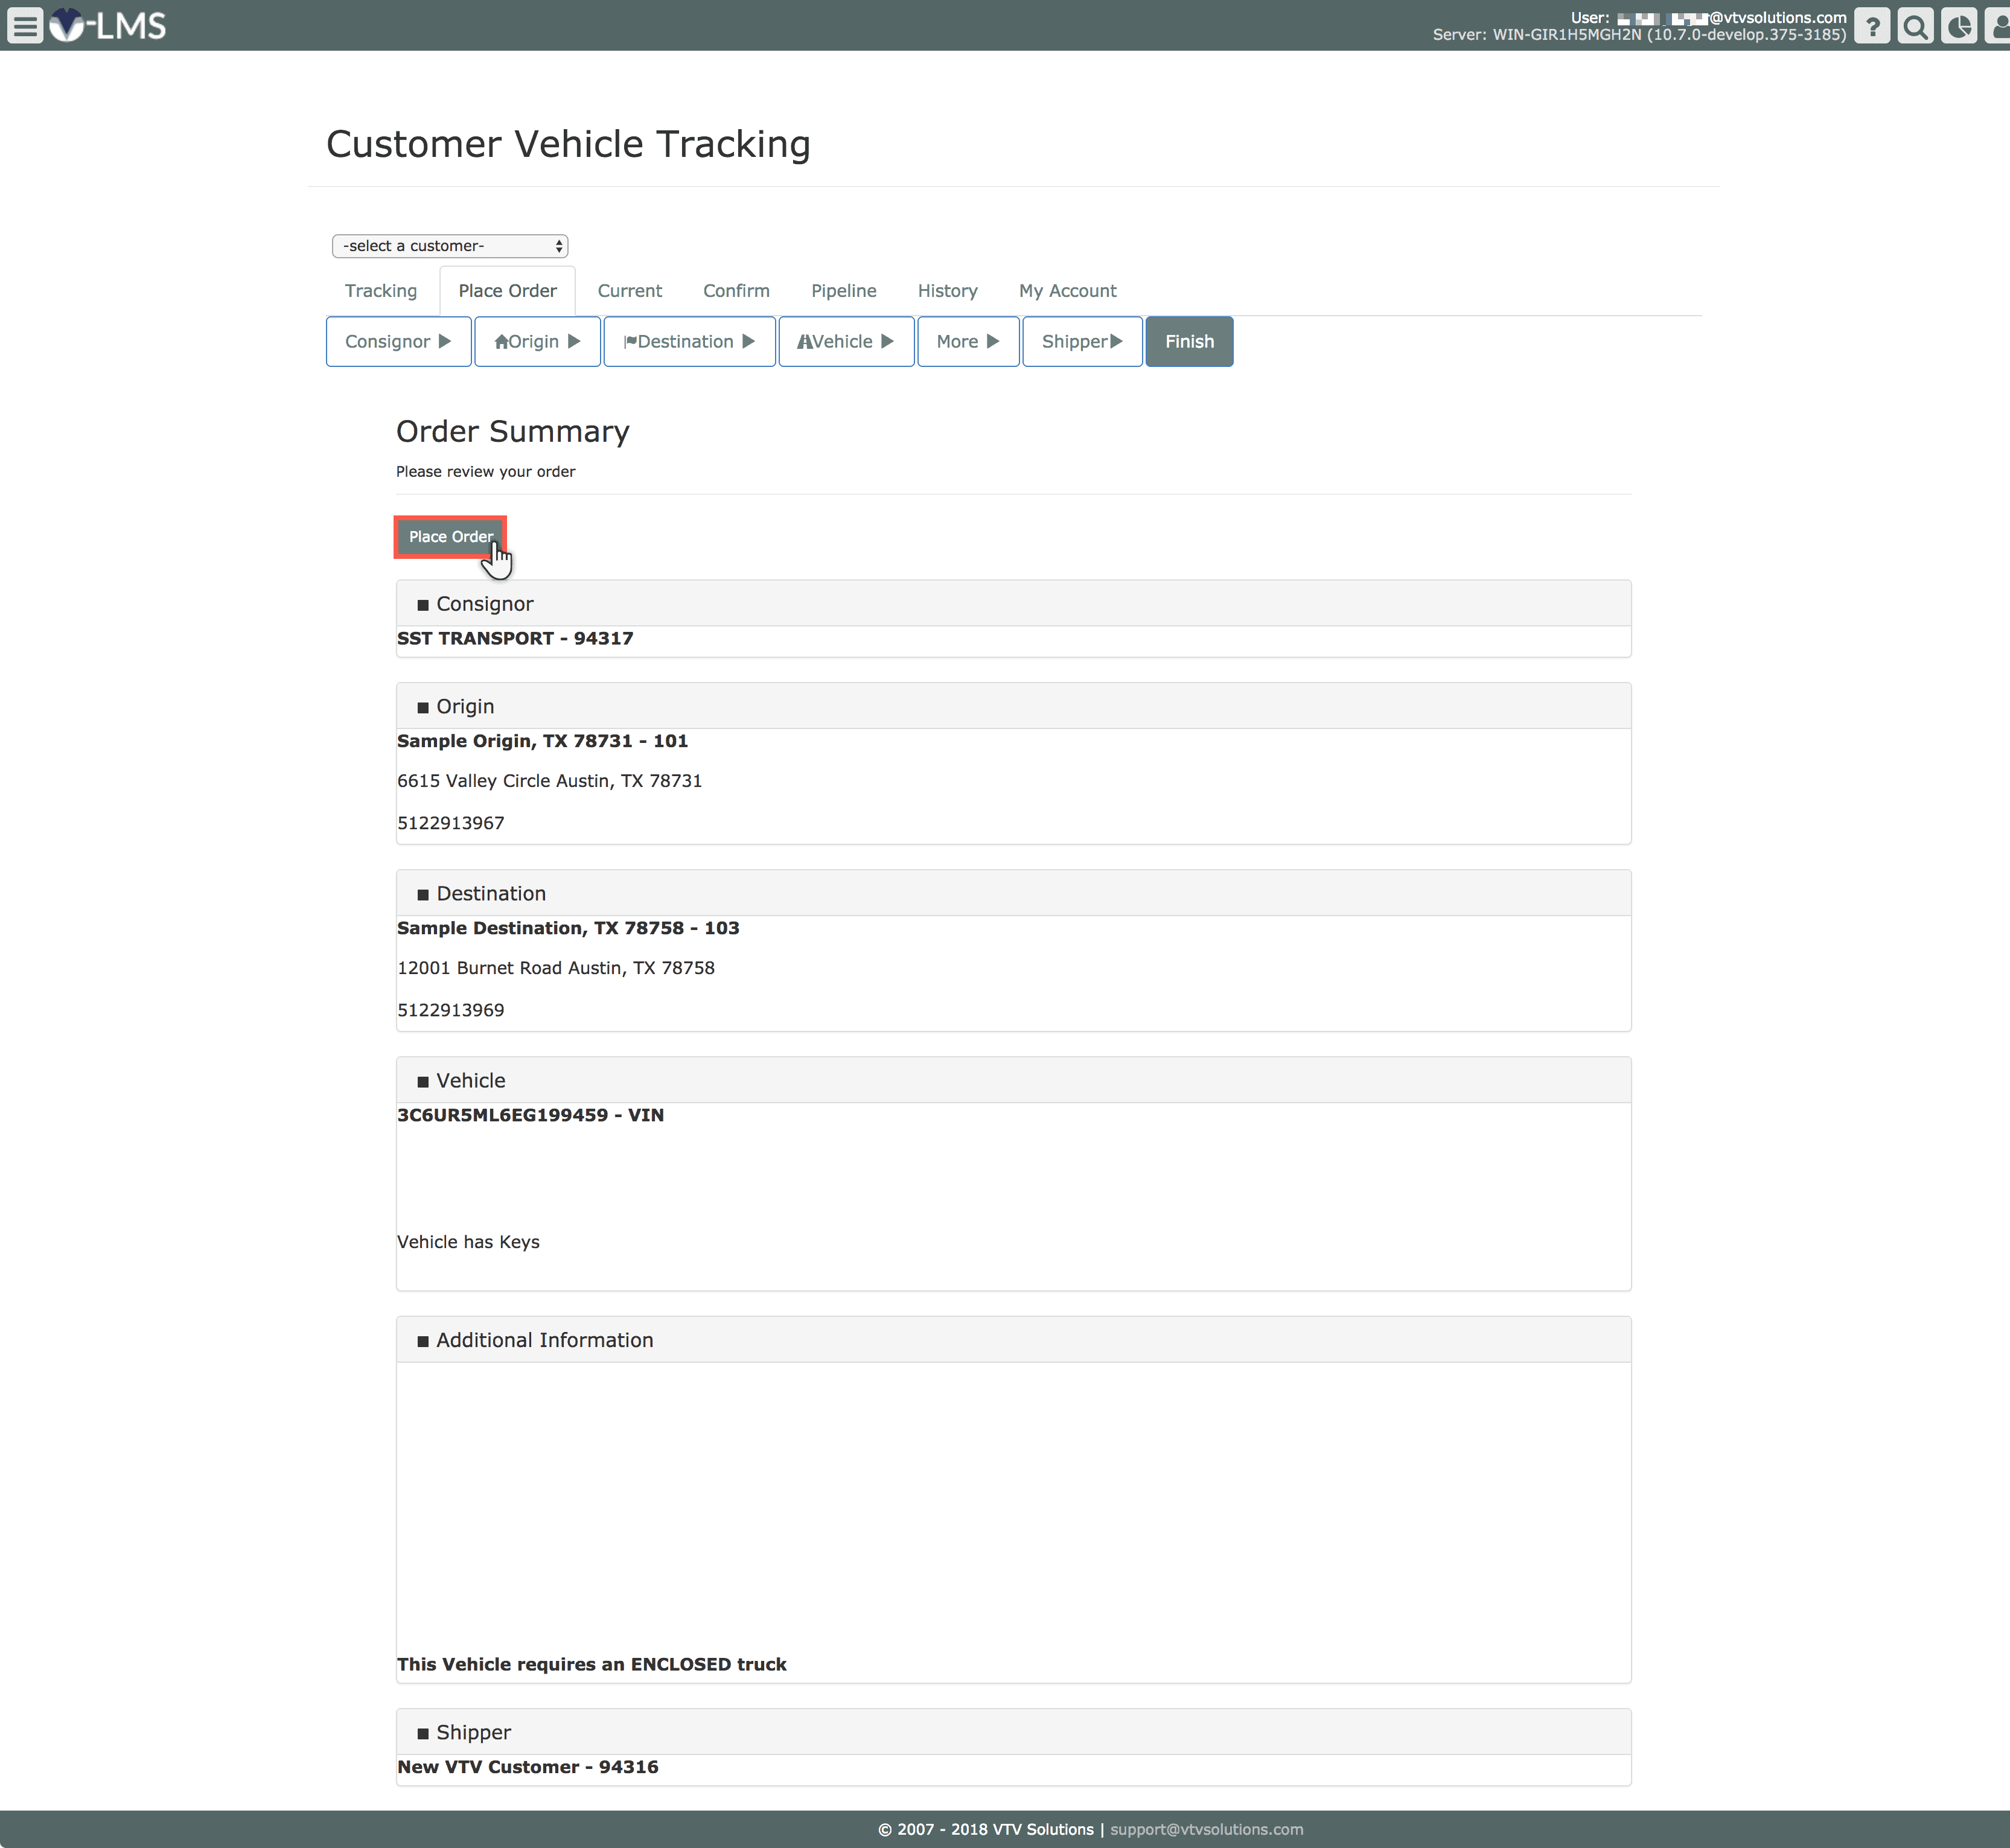Collapse the Consignor section header
This screenshot has height=1848, width=2010.
coord(484,604)
